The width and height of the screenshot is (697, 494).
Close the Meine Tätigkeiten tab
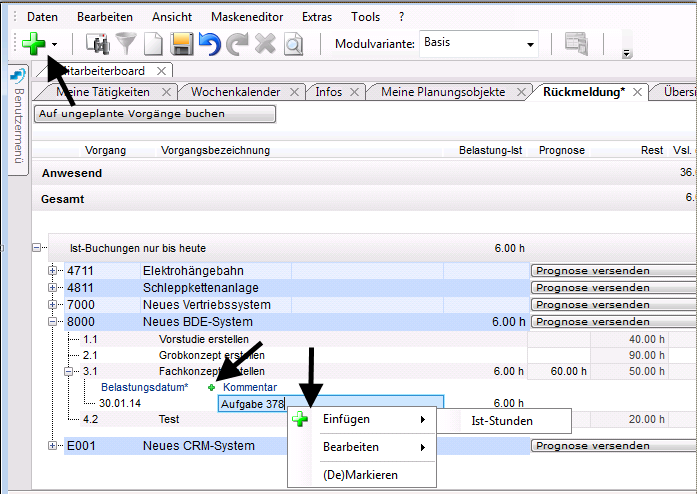(166, 92)
